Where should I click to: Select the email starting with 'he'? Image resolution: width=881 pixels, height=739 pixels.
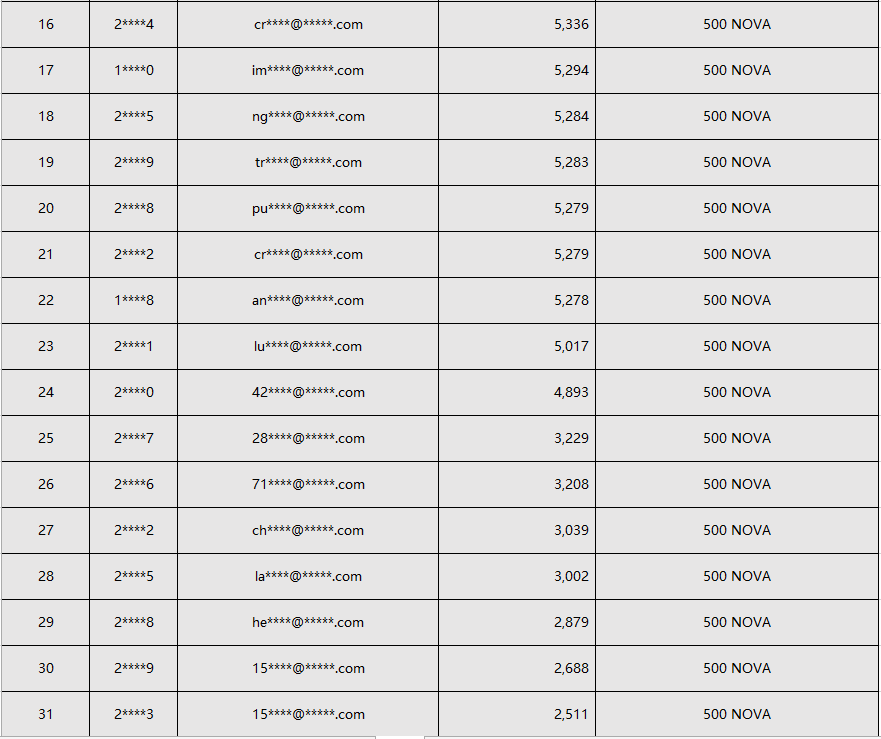tap(308, 622)
